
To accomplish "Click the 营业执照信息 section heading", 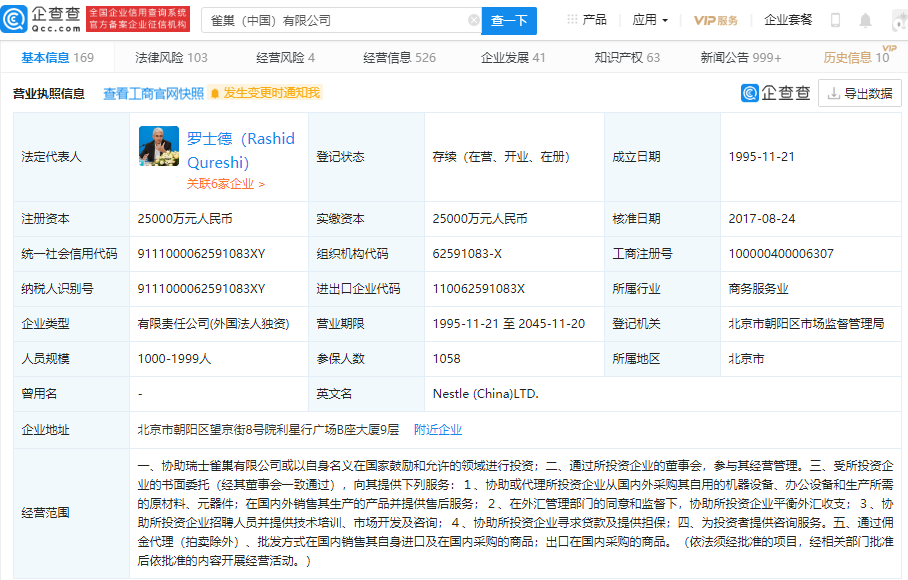I will point(49,93).
